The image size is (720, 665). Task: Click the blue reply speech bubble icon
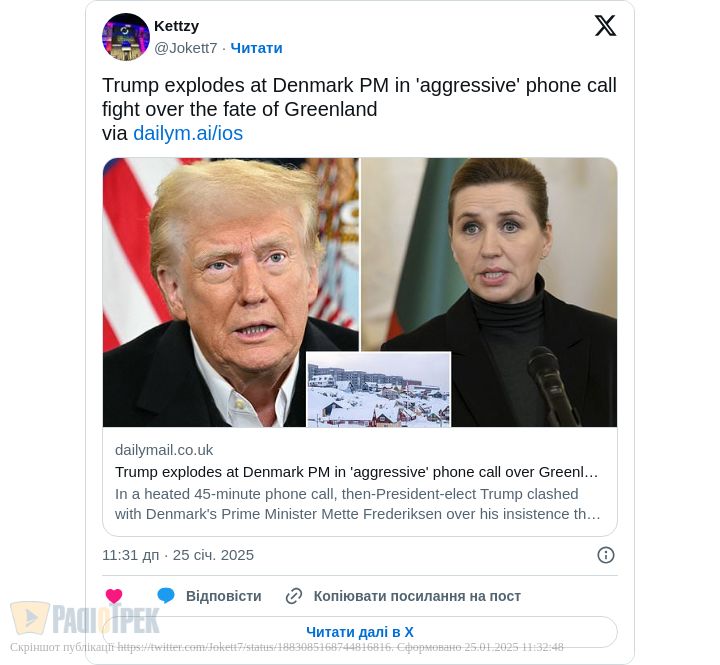[x=166, y=595]
